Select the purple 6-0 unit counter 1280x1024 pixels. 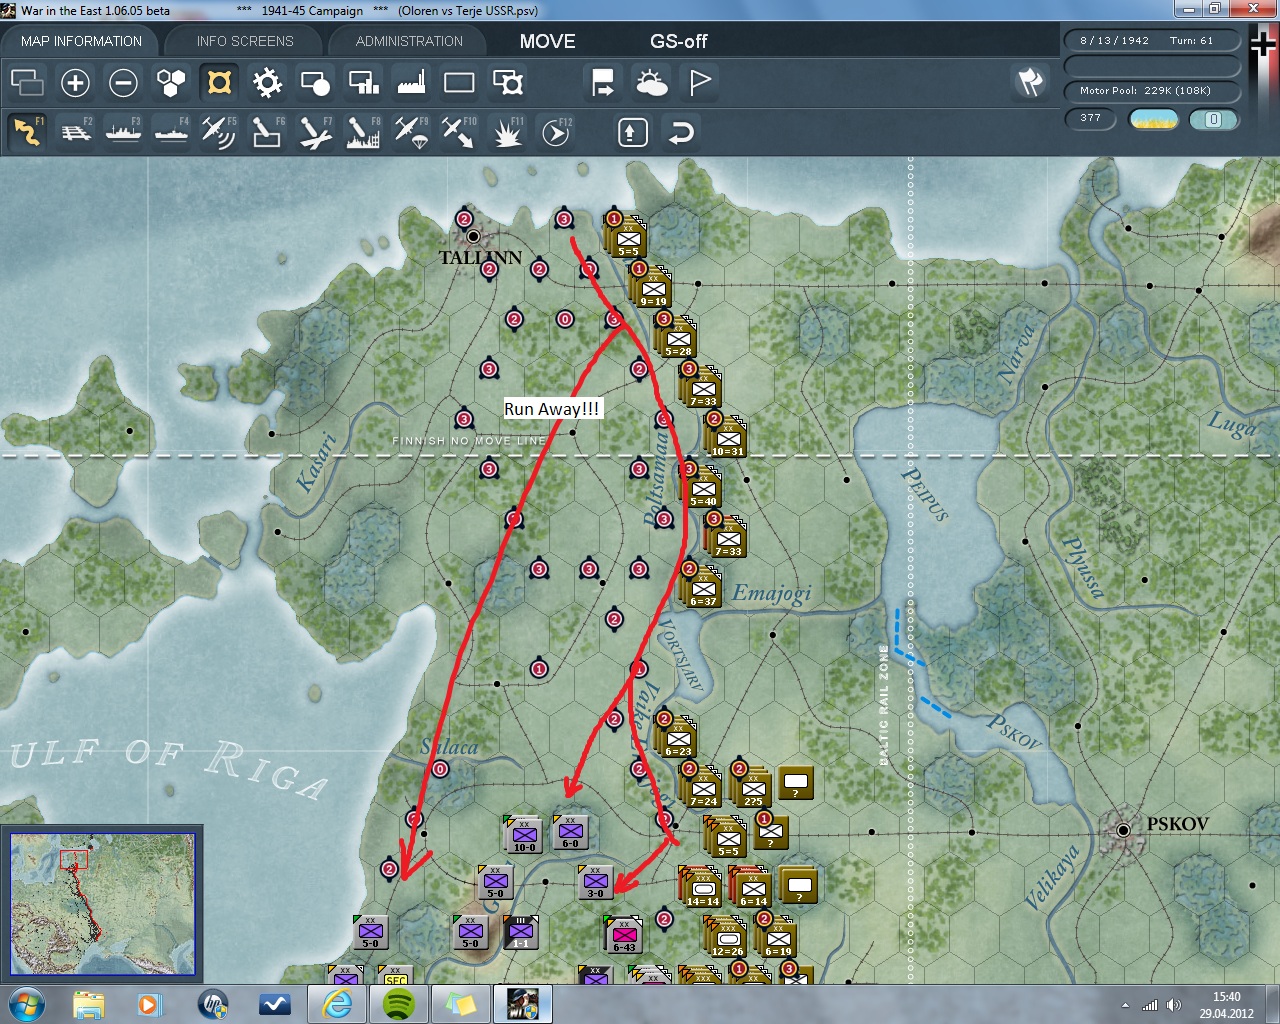570,831
